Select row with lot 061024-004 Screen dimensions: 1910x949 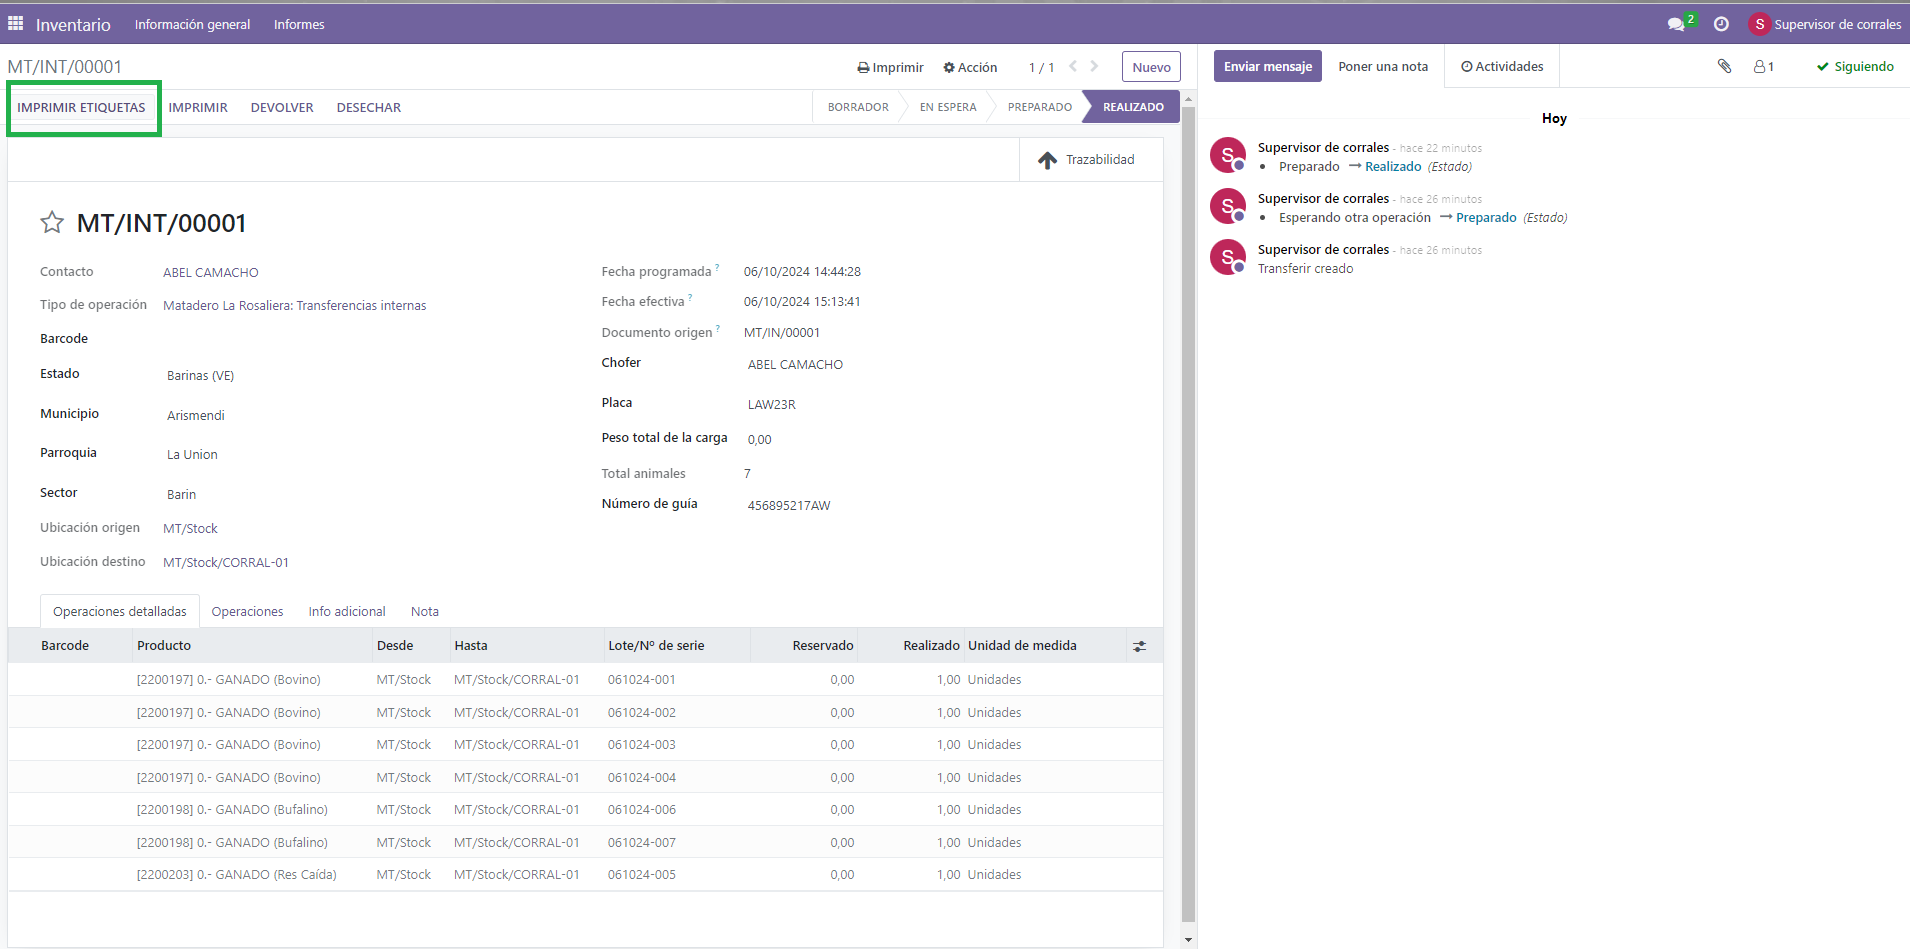(585, 777)
